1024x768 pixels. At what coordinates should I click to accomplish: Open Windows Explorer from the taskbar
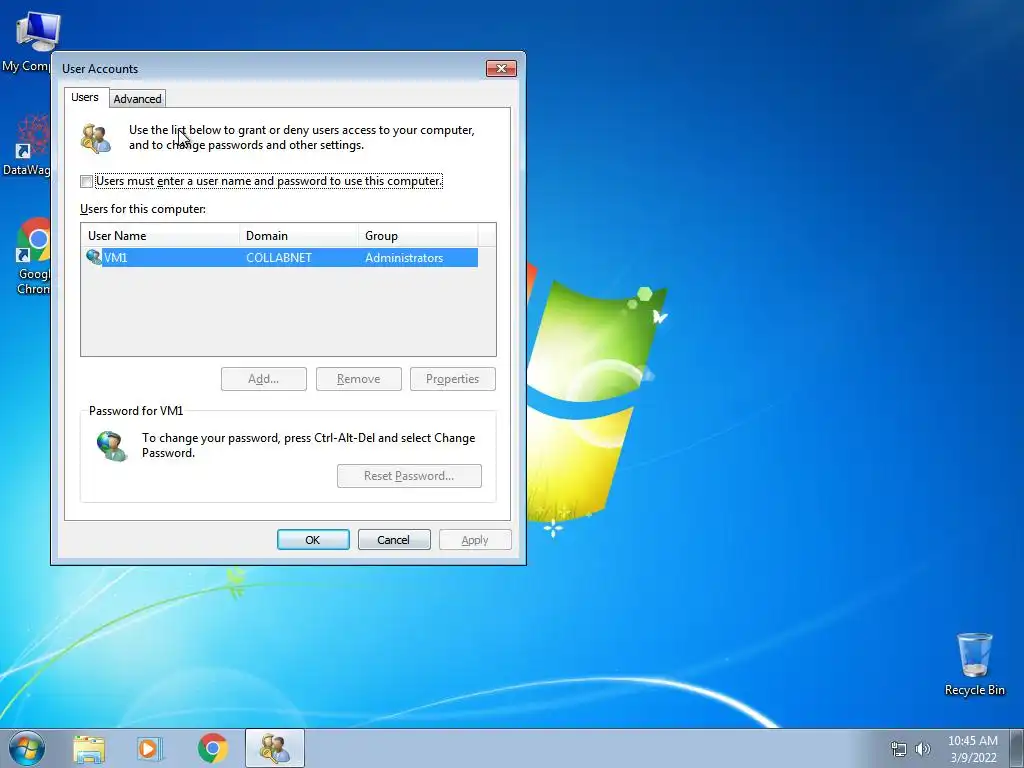[x=89, y=749]
